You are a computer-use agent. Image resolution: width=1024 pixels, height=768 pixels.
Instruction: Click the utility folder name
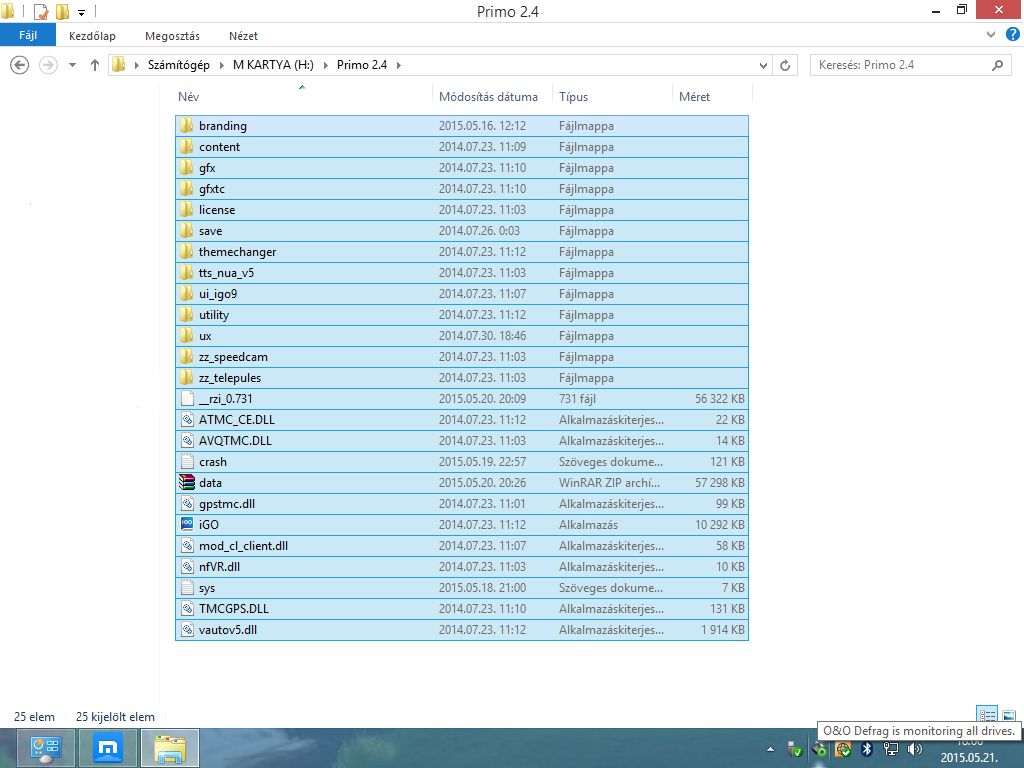(214, 315)
